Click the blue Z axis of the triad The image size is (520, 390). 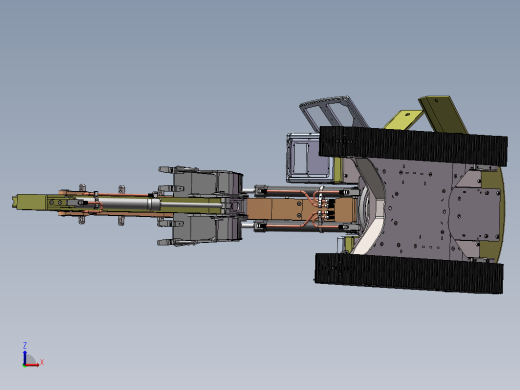point(25,357)
